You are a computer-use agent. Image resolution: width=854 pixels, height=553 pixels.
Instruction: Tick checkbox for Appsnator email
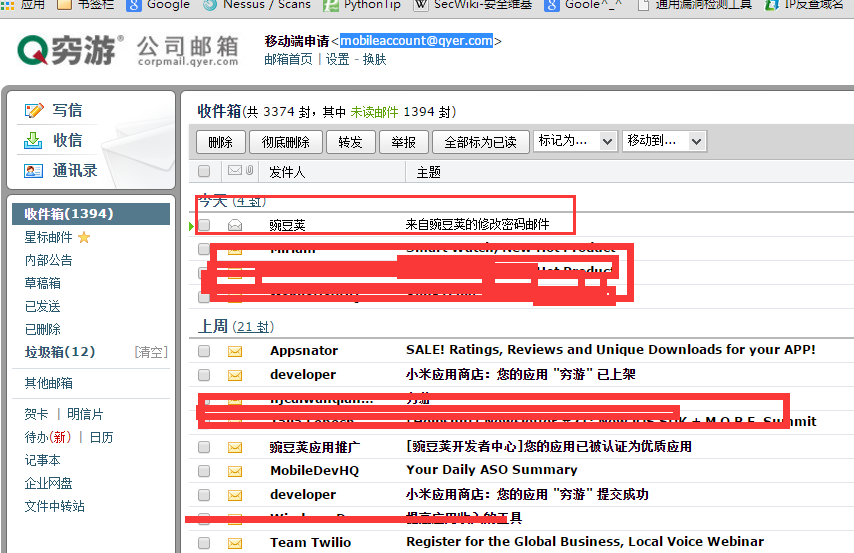tap(204, 351)
